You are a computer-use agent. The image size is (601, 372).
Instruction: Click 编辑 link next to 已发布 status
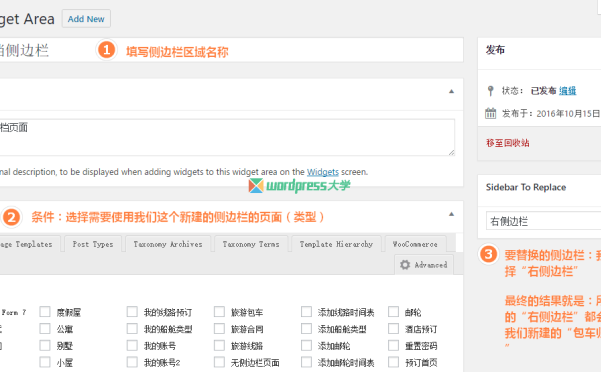click(568, 91)
